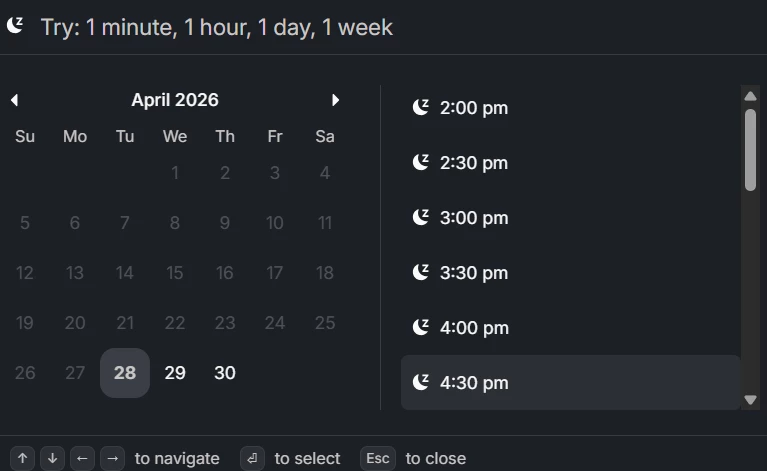The width and height of the screenshot is (767, 471).
Task: Choose the 3:00 pm time entry
Action: 570,218
